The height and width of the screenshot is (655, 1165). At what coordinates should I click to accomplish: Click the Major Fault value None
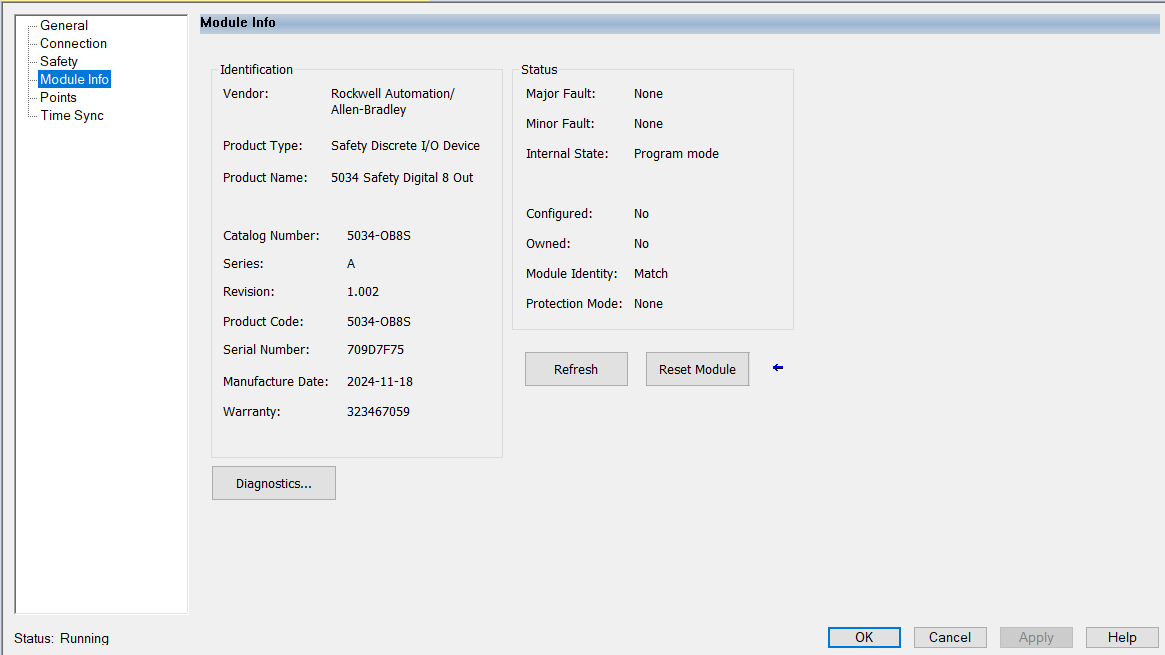click(648, 94)
